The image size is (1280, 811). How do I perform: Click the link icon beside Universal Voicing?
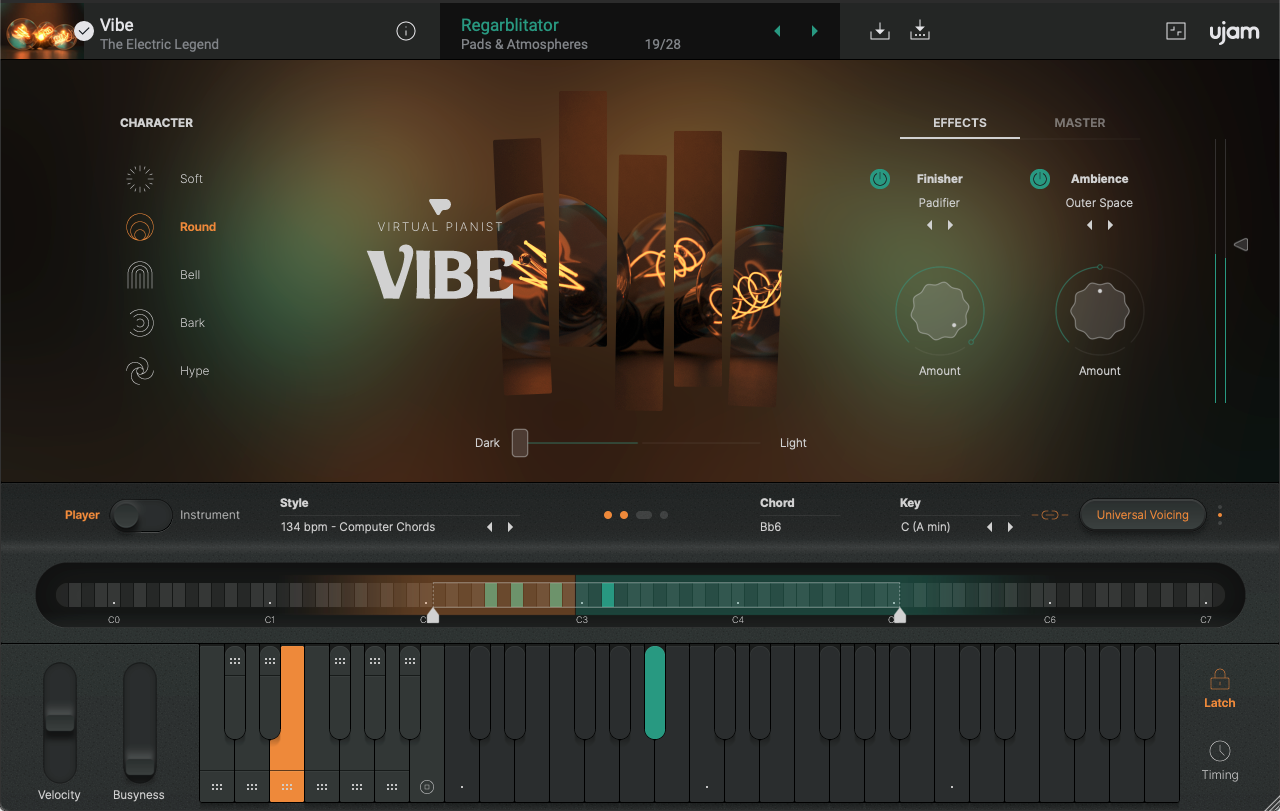click(1050, 515)
